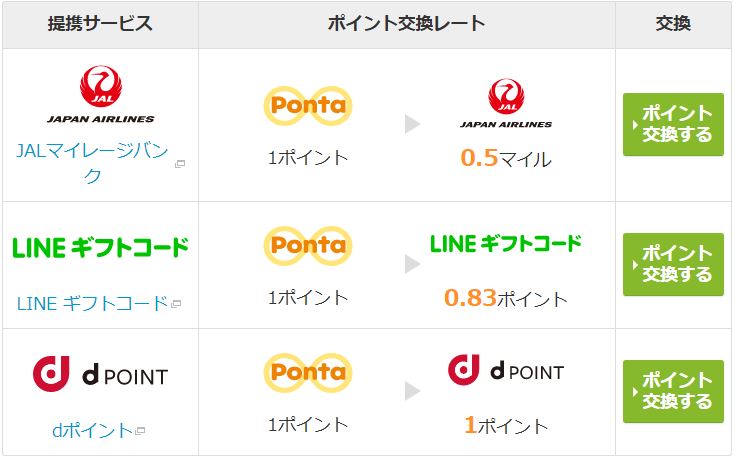Click the Ponta logo in the JAL row
The image size is (735, 460).
(308, 106)
